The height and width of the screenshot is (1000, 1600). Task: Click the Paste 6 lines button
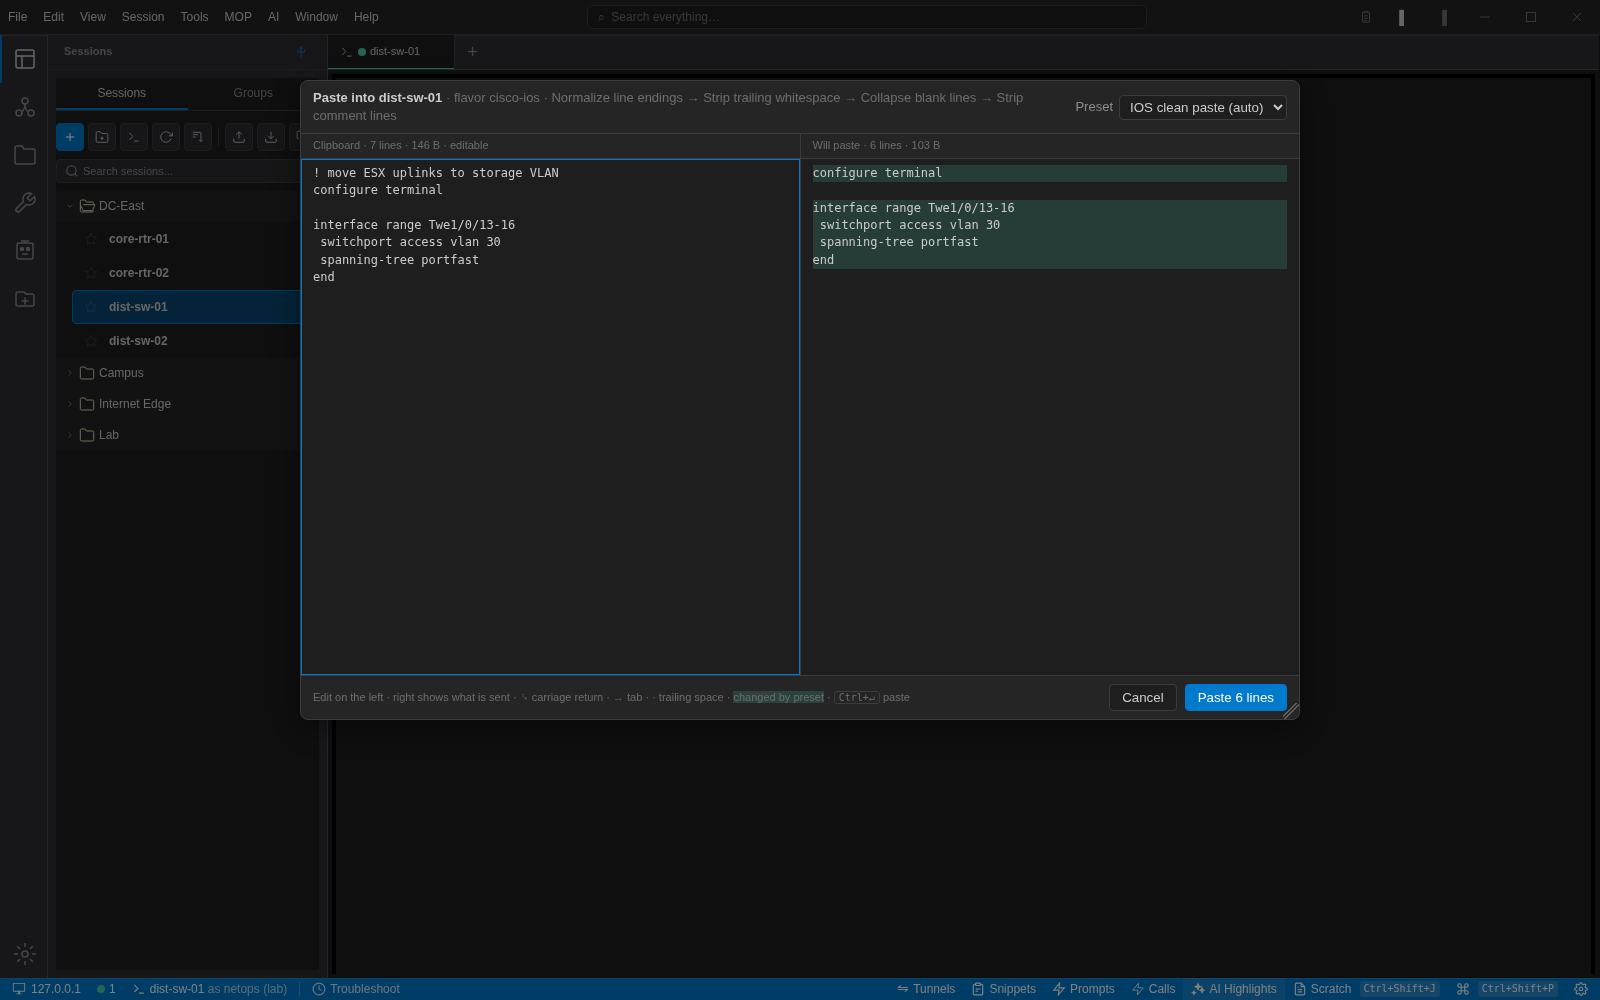(1236, 698)
